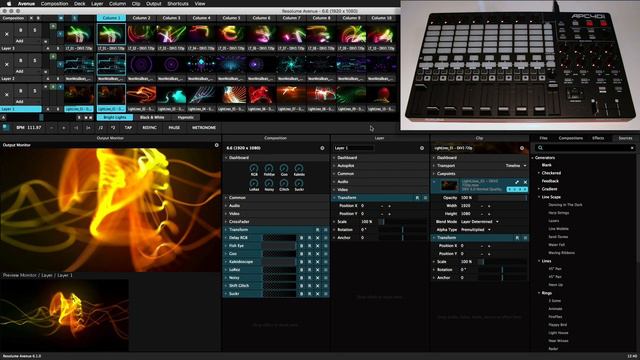Screen dimensions: 640x360
Task: Click the RESYNC button
Action: coord(149,128)
